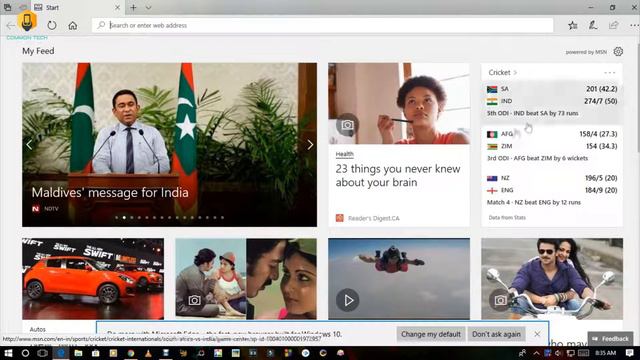Focus the search or web address field

tap(322, 25)
